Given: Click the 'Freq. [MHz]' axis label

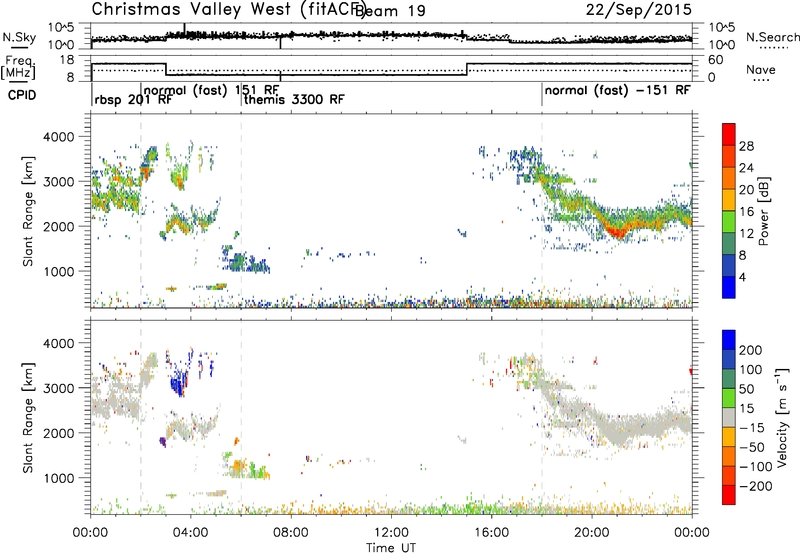Looking at the screenshot, I should [x=19, y=67].
